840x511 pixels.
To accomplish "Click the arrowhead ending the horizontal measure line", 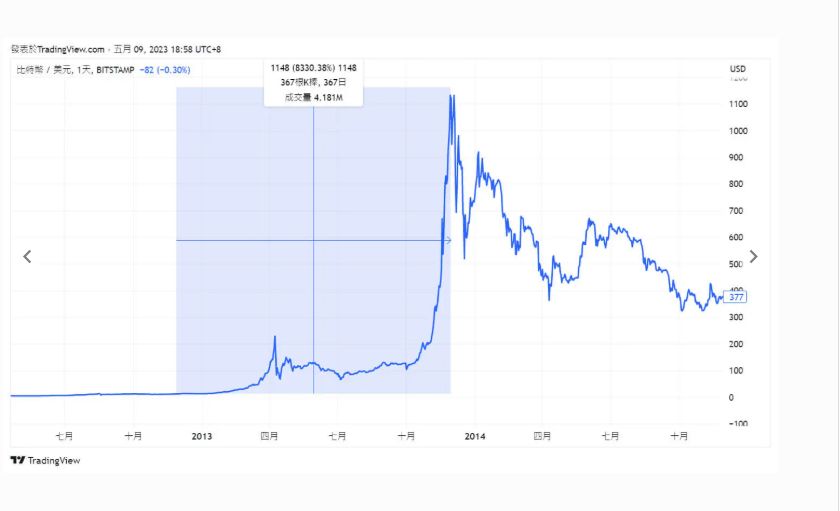I will pyautogui.click(x=448, y=240).
